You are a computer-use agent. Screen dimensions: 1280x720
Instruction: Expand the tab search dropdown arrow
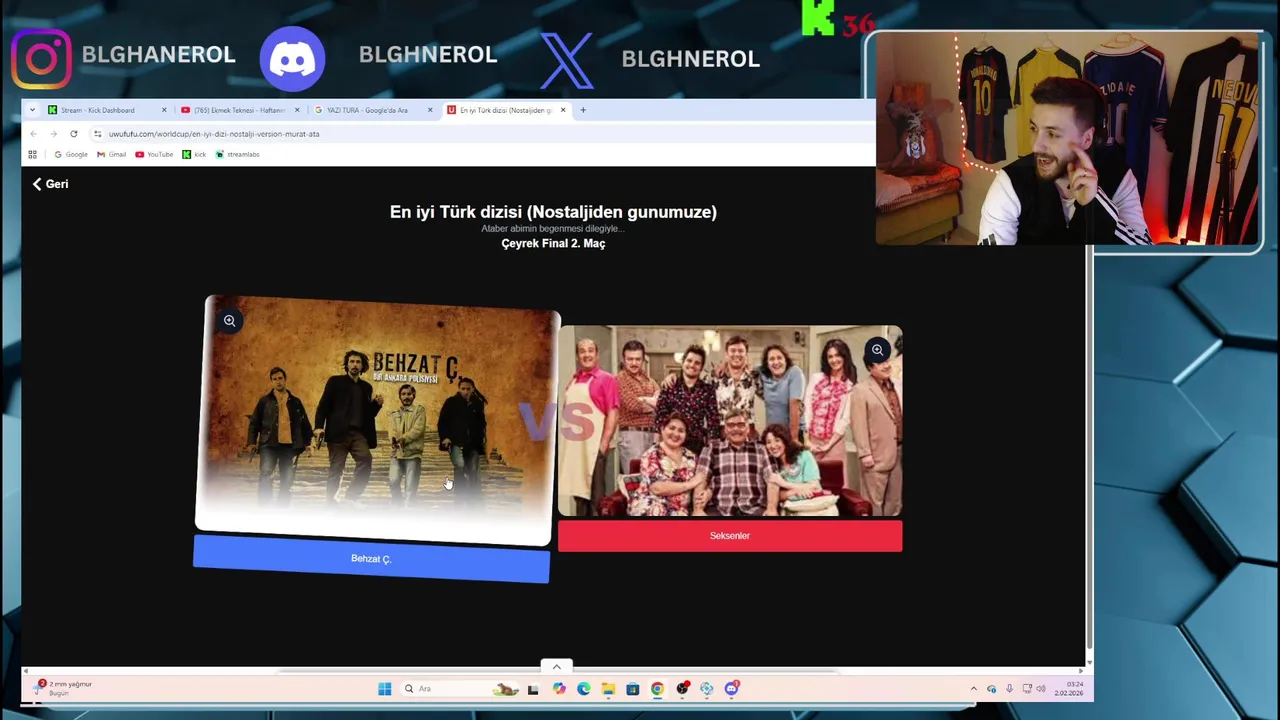32,110
